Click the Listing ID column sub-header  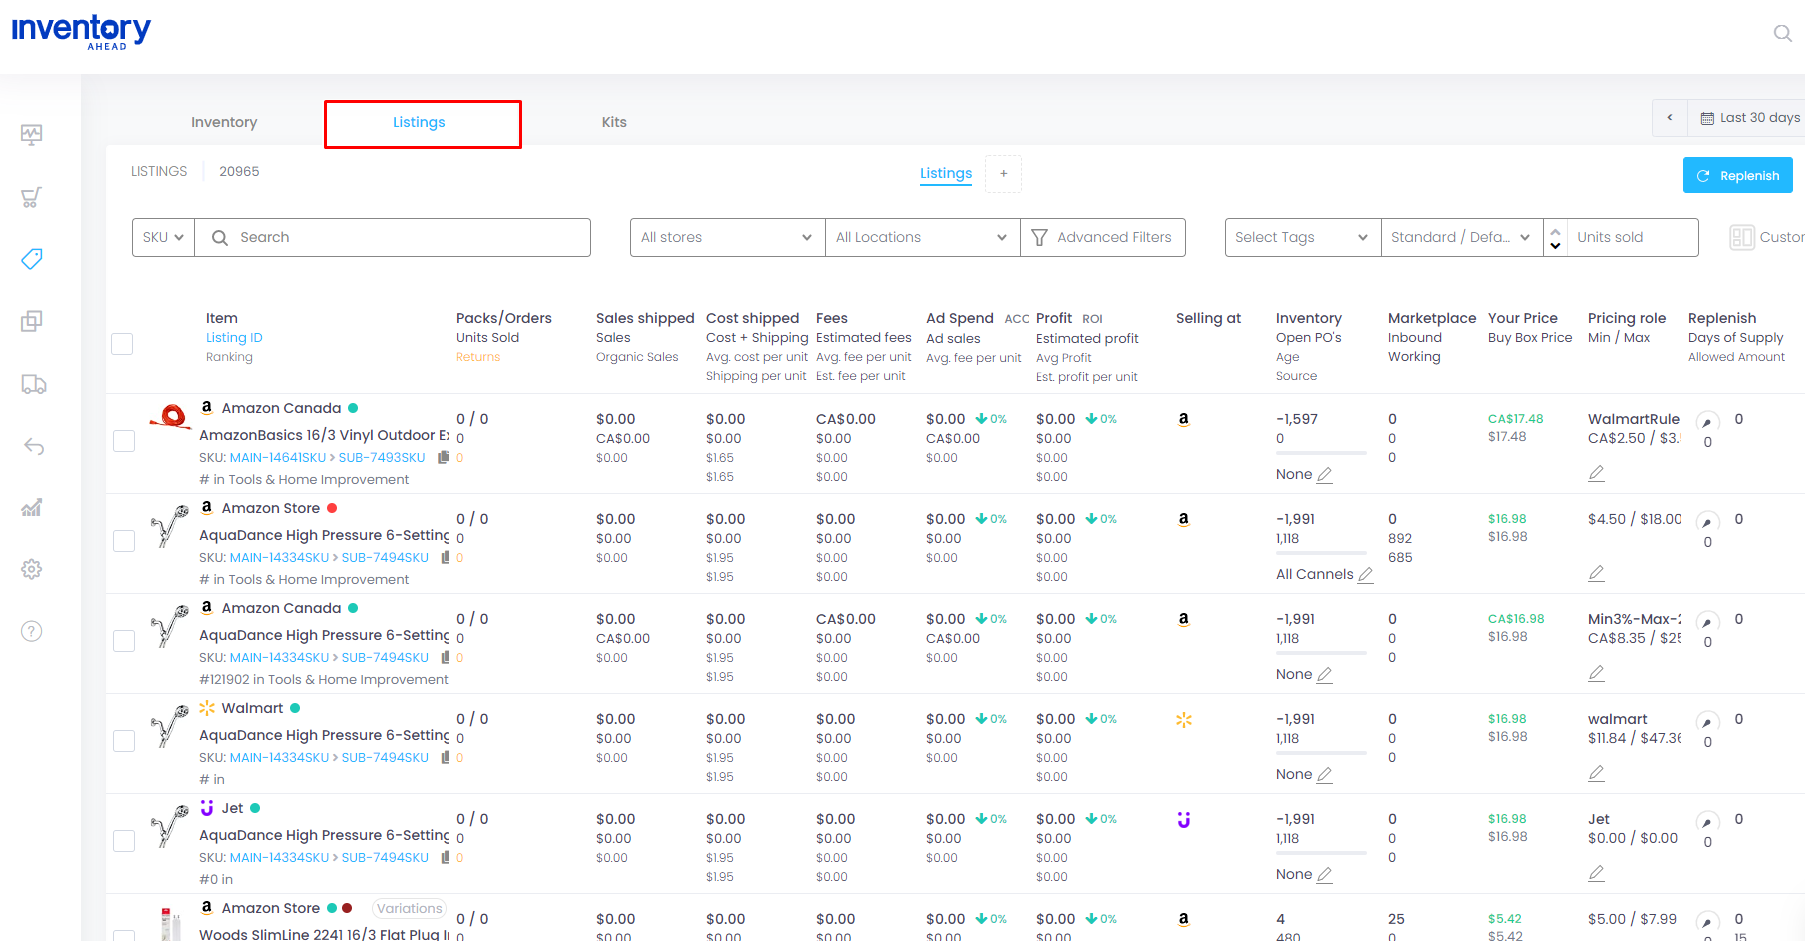[234, 338]
